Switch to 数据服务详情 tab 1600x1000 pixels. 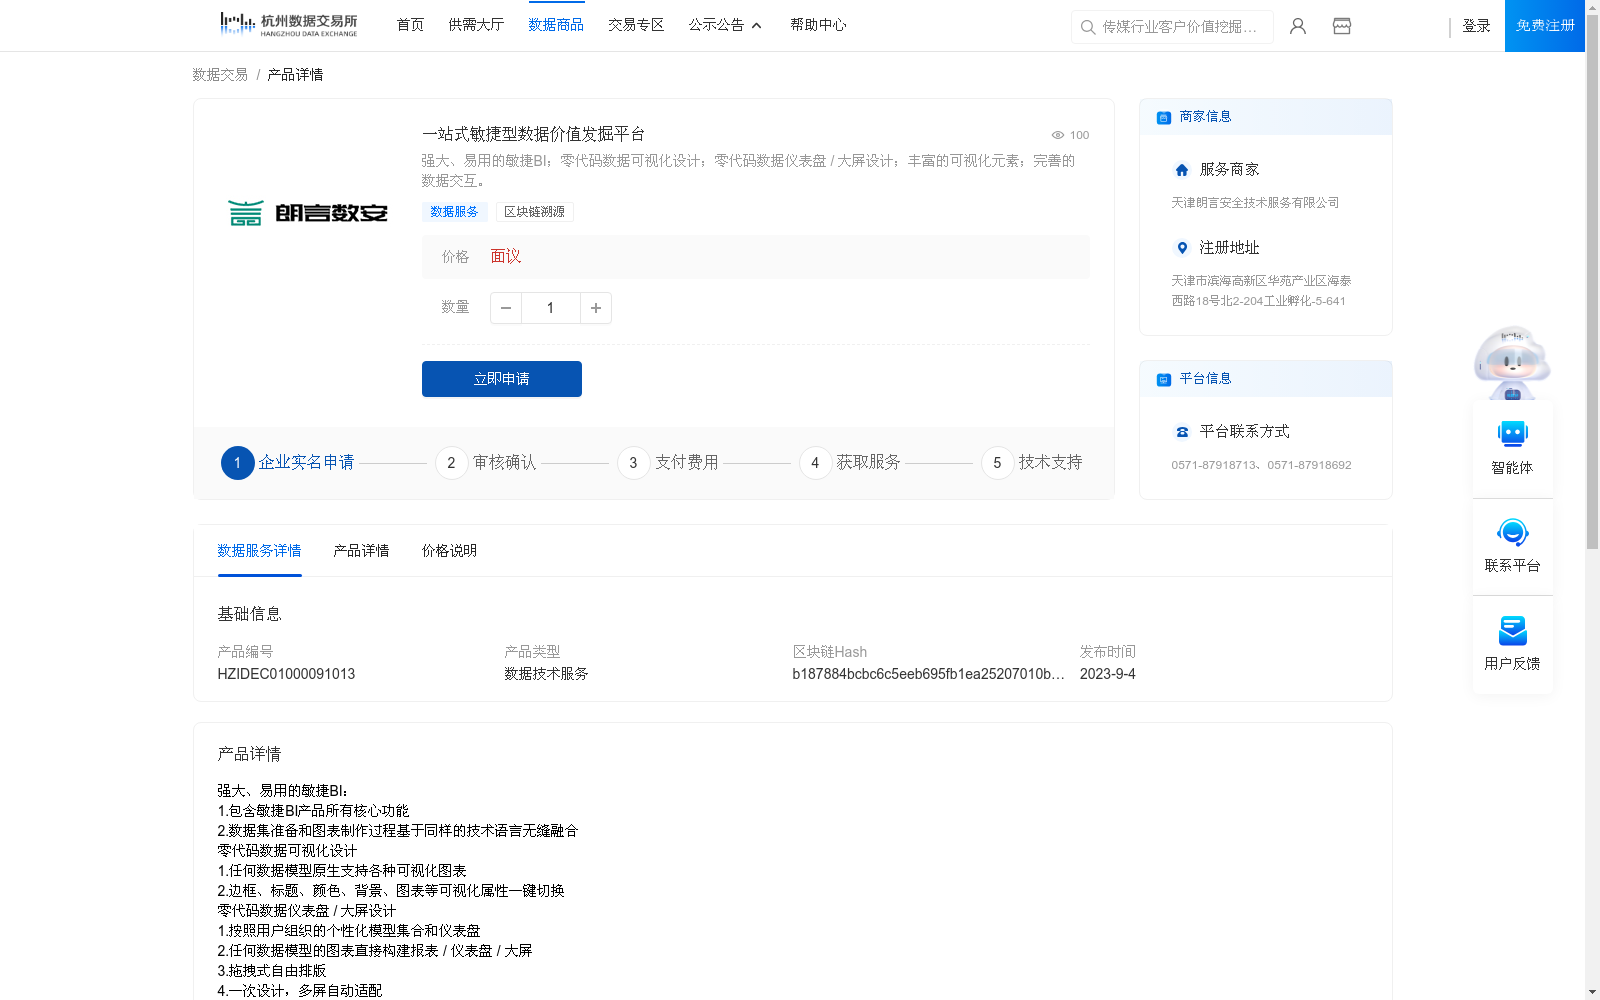259,551
